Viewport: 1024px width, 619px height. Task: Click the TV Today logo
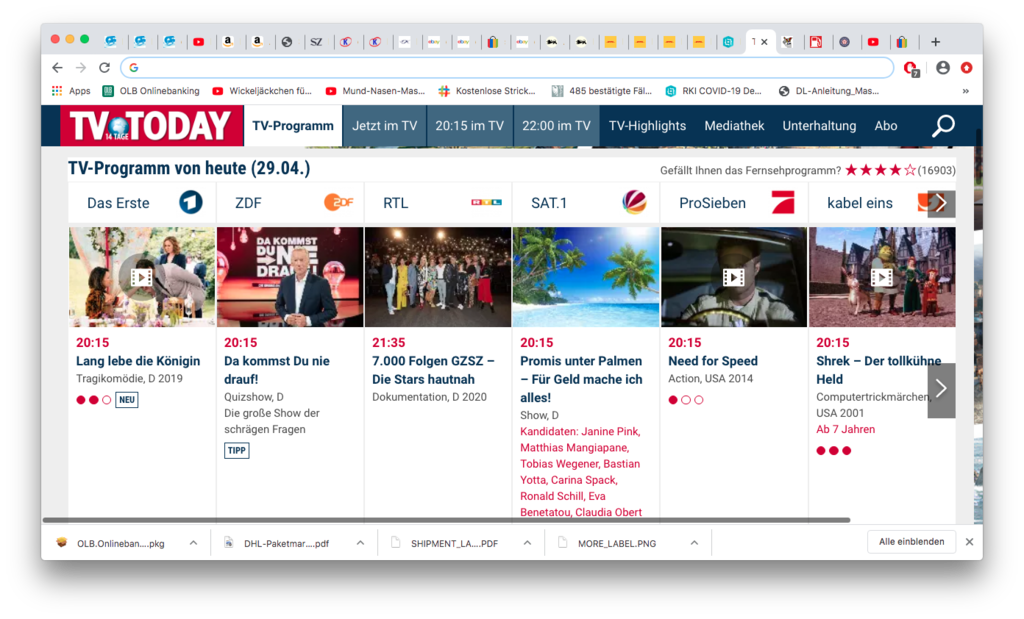click(x=151, y=125)
